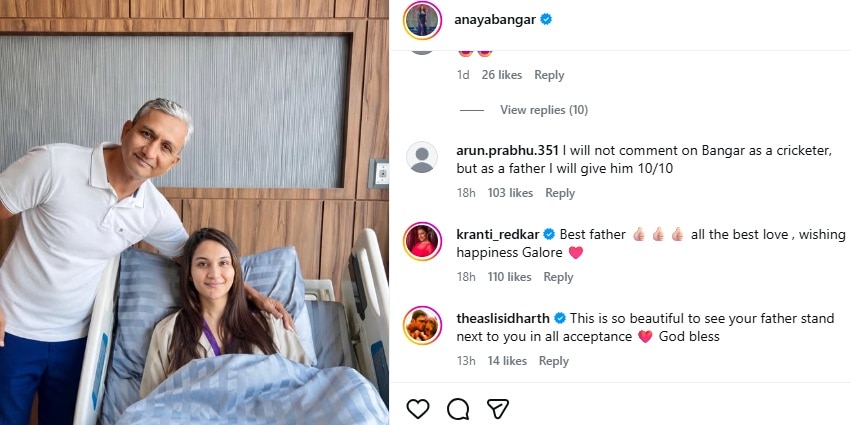
Task: Expand View replies (10)
Action: click(x=543, y=110)
